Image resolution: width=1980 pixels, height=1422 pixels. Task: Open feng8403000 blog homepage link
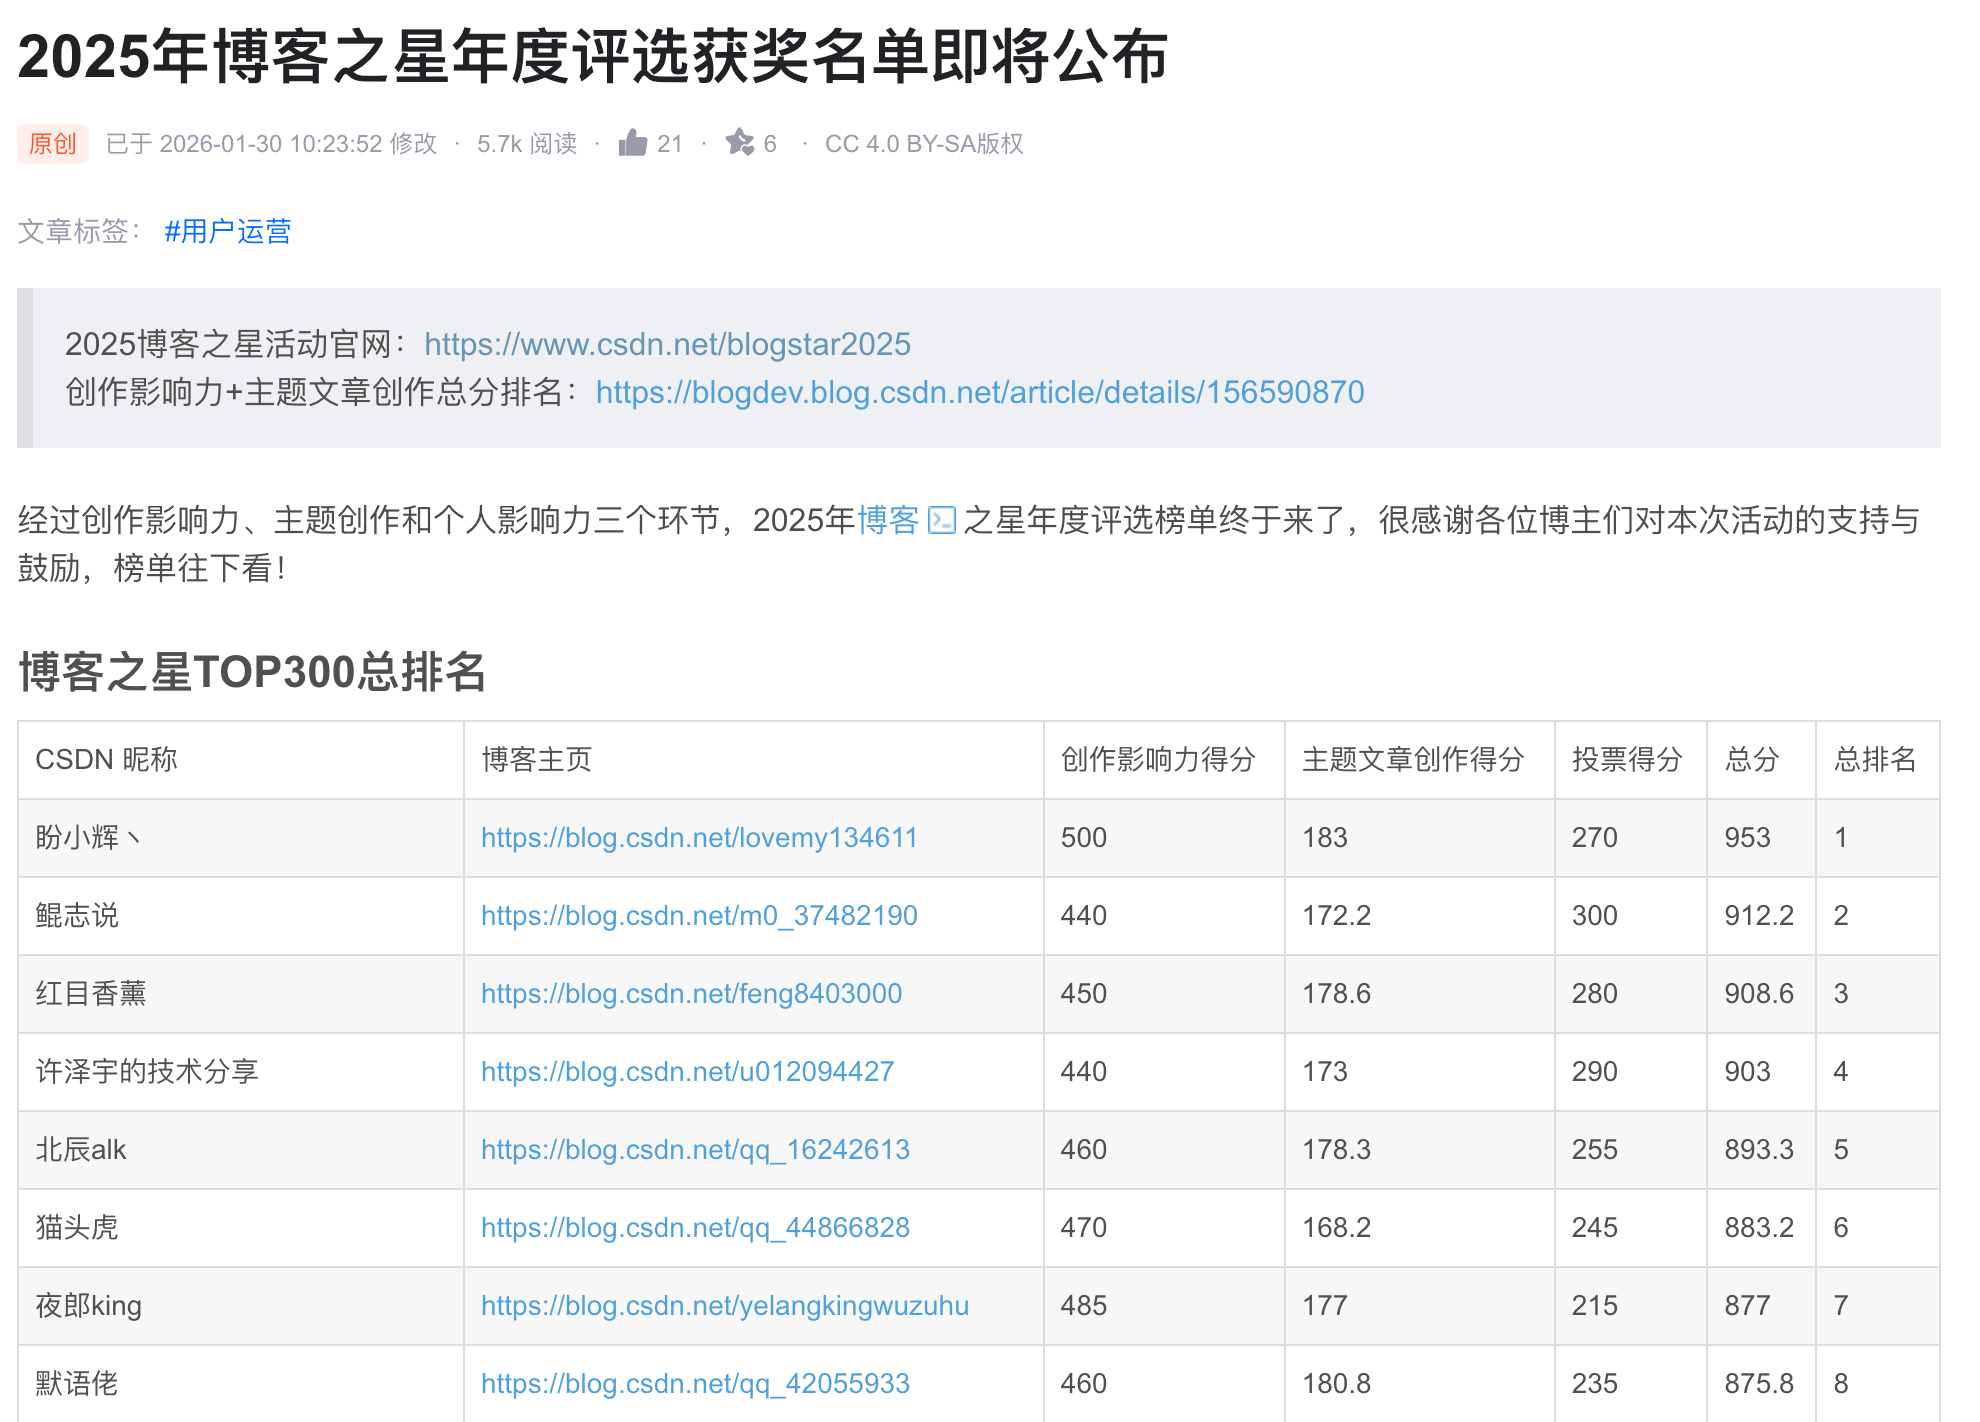691,993
